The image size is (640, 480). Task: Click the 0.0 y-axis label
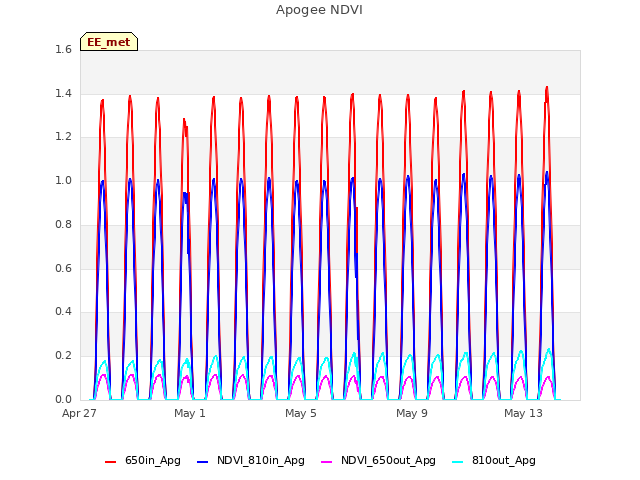pyautogui.click(x=63, y=399)
